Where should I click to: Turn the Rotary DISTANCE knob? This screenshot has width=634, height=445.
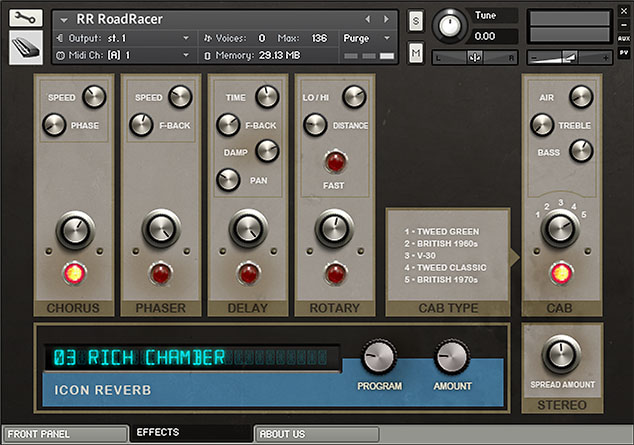point(315,125)
